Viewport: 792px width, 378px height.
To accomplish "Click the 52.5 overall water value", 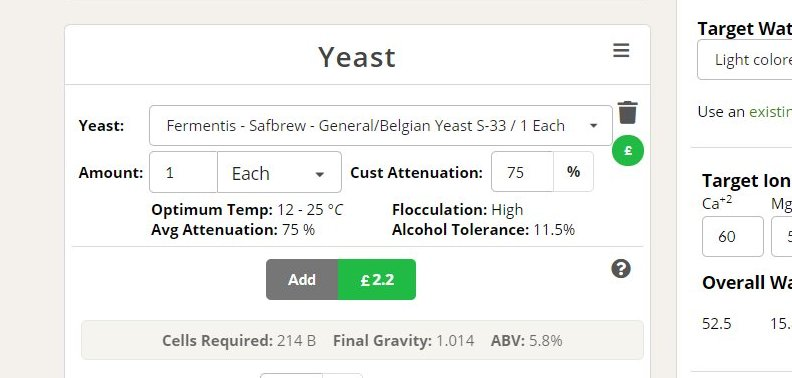I will pos(717,323).
